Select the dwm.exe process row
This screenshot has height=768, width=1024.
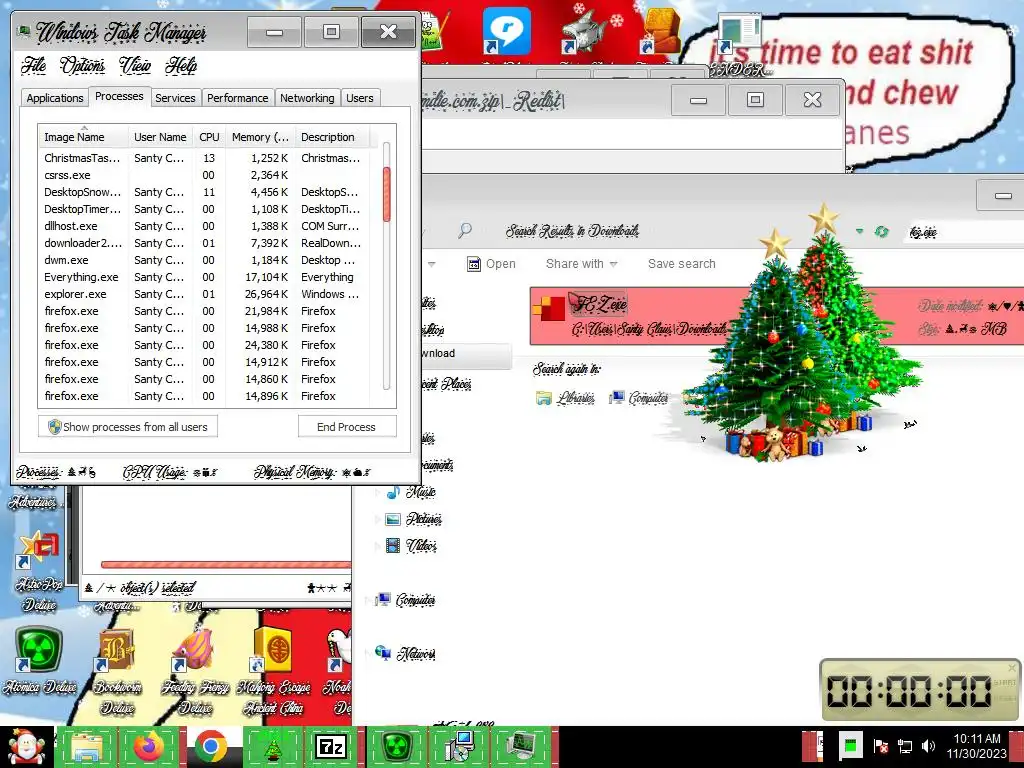click(x=204, y=260)
